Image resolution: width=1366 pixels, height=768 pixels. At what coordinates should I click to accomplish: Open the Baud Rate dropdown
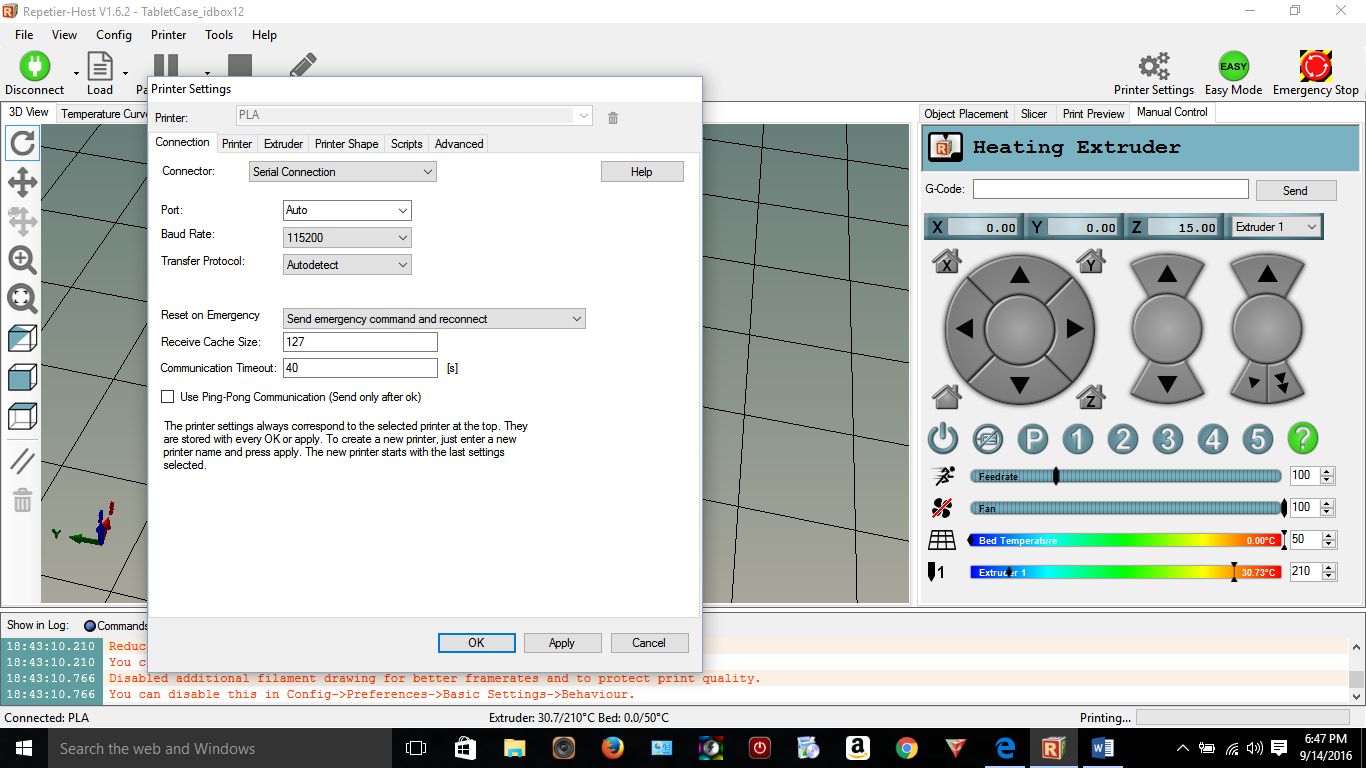tap(347, 238)
